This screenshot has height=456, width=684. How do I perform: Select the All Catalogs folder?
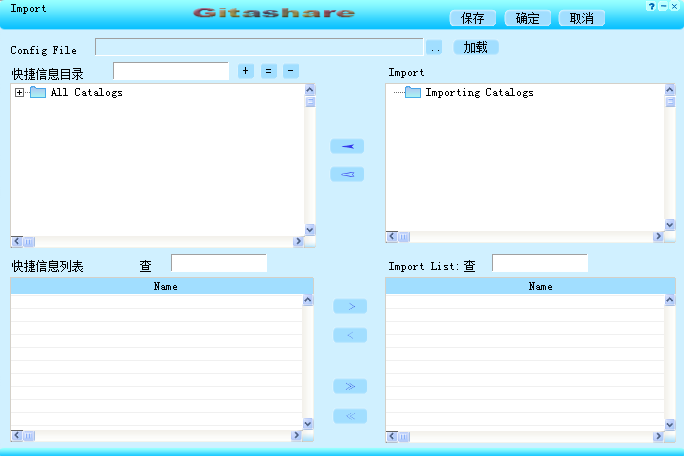(x=76, y=93)
